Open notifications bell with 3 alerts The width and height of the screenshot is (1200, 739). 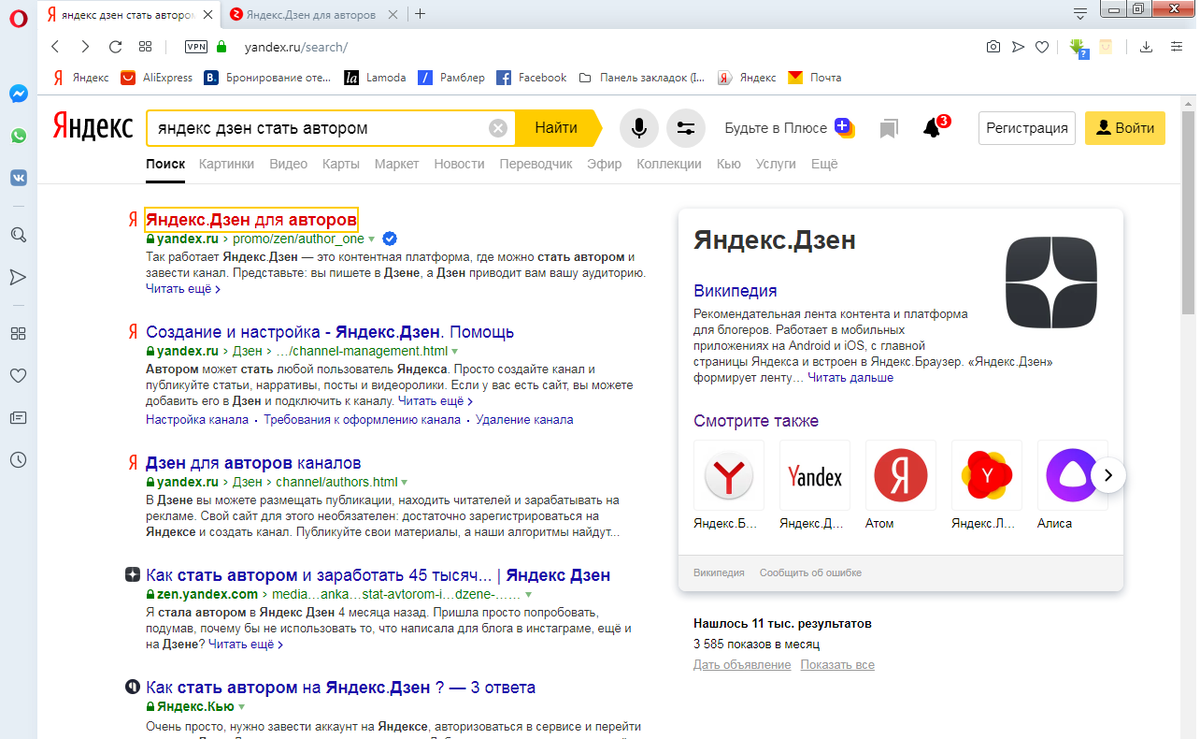tap(934, 127)
